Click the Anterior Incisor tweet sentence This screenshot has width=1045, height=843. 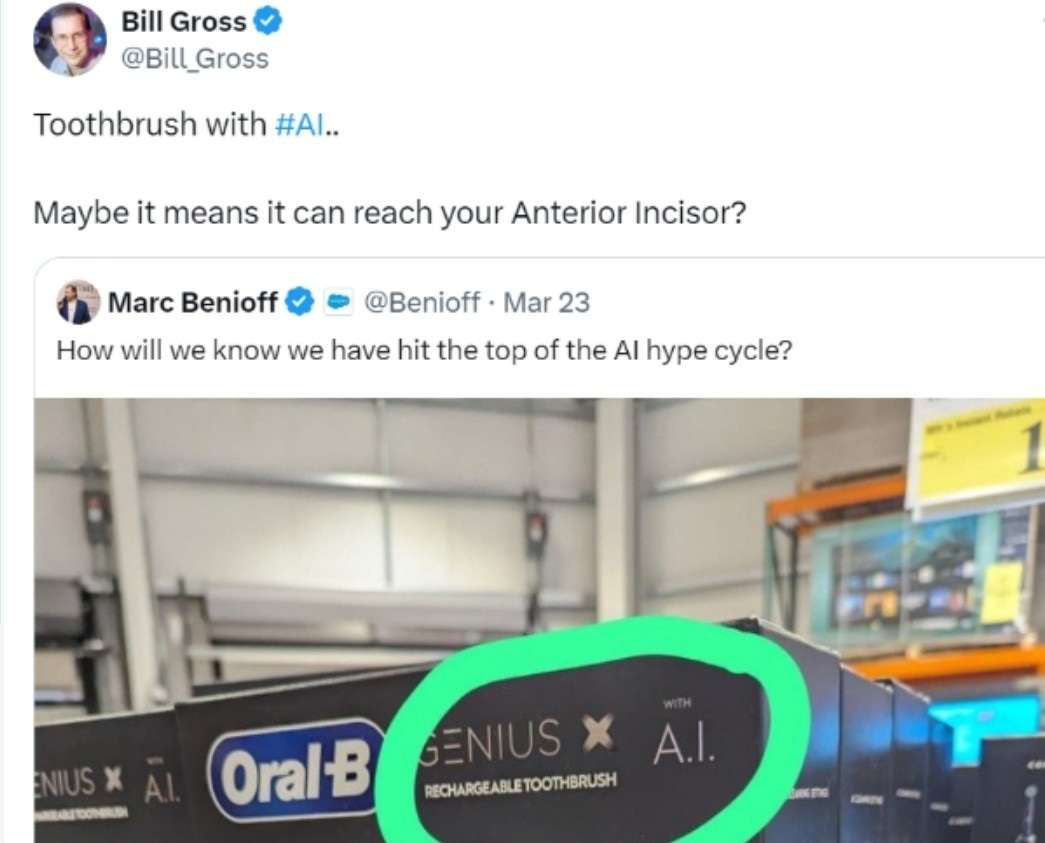pyautogui.click(x=389, y=213)
